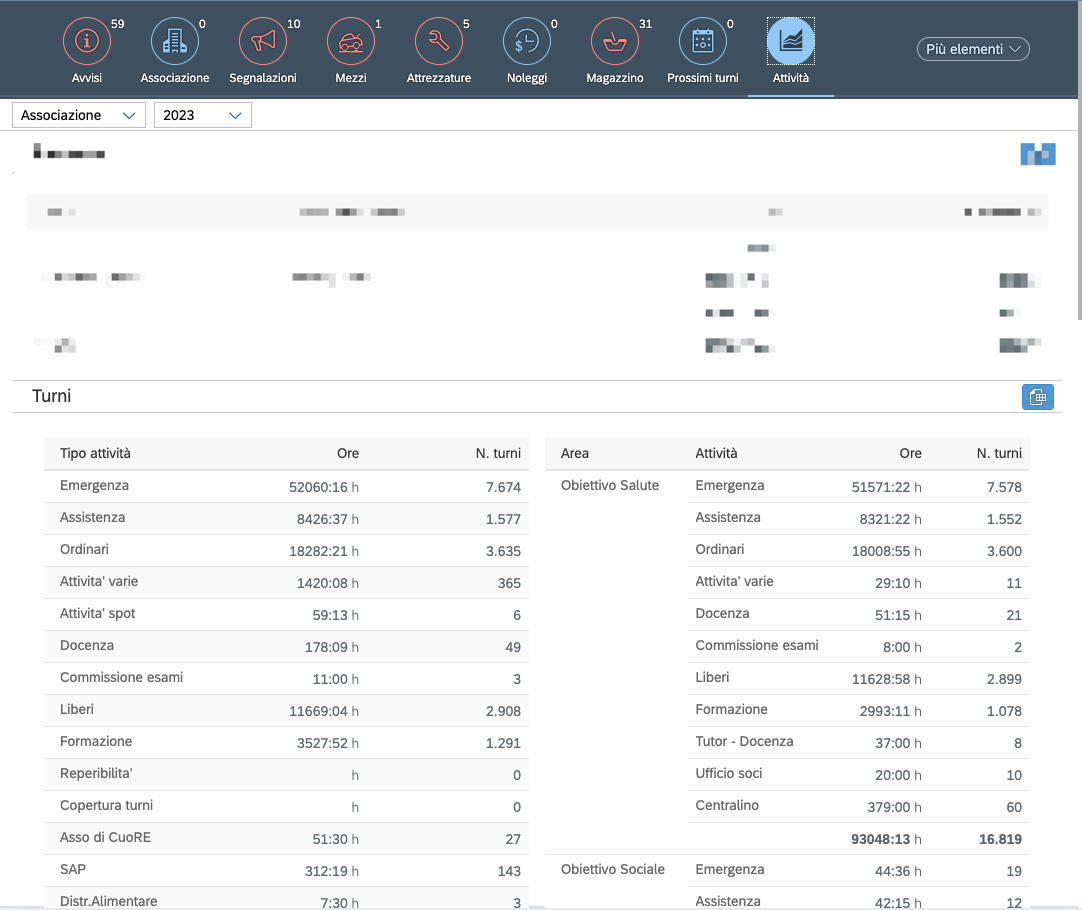Image resolution: width=1082 pixels, height=910 pixels.
Task: Select the Prossimi turni calendar icon
Action: [703, 41]
